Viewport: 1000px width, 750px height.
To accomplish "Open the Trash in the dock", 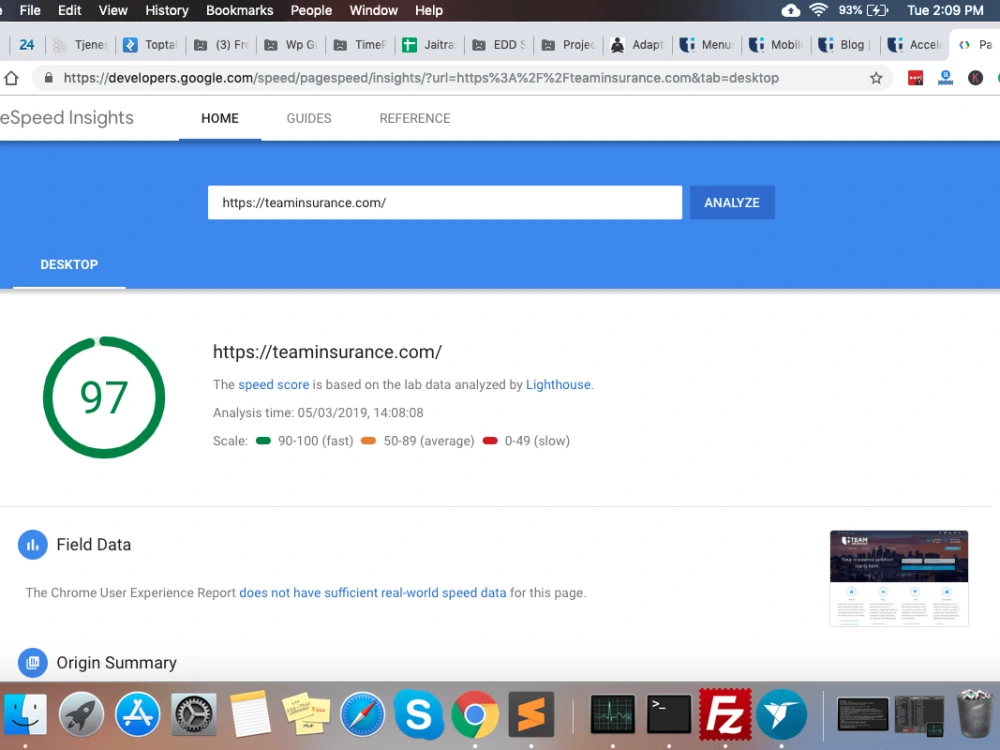I will pyautogui.click(x=974, y=714).
